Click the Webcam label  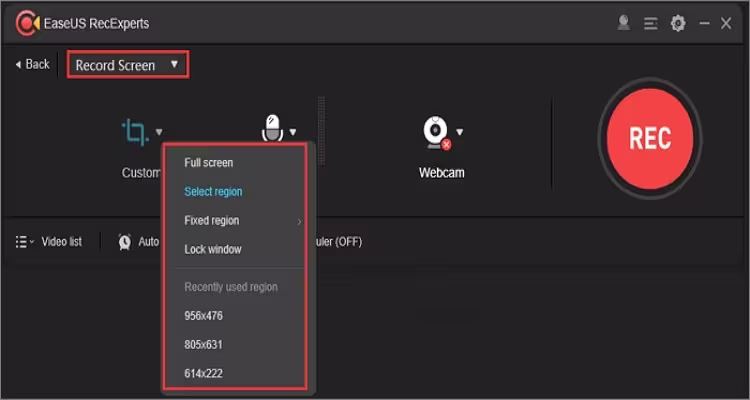441,173
